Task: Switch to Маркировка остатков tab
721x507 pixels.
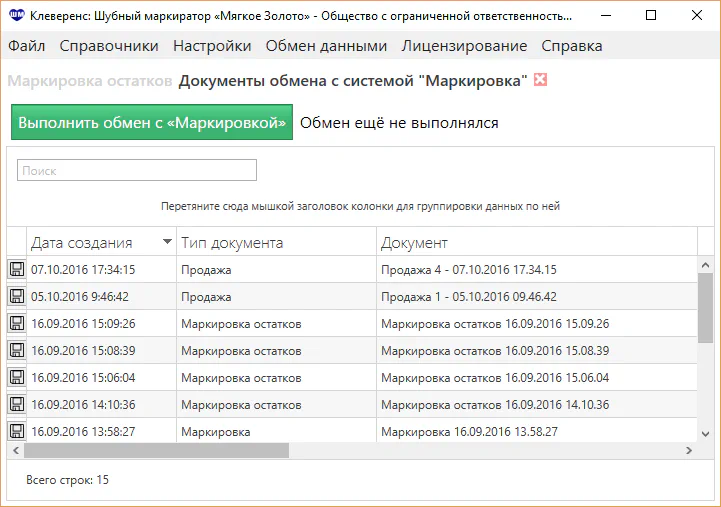Action: (x=90, y=81)
